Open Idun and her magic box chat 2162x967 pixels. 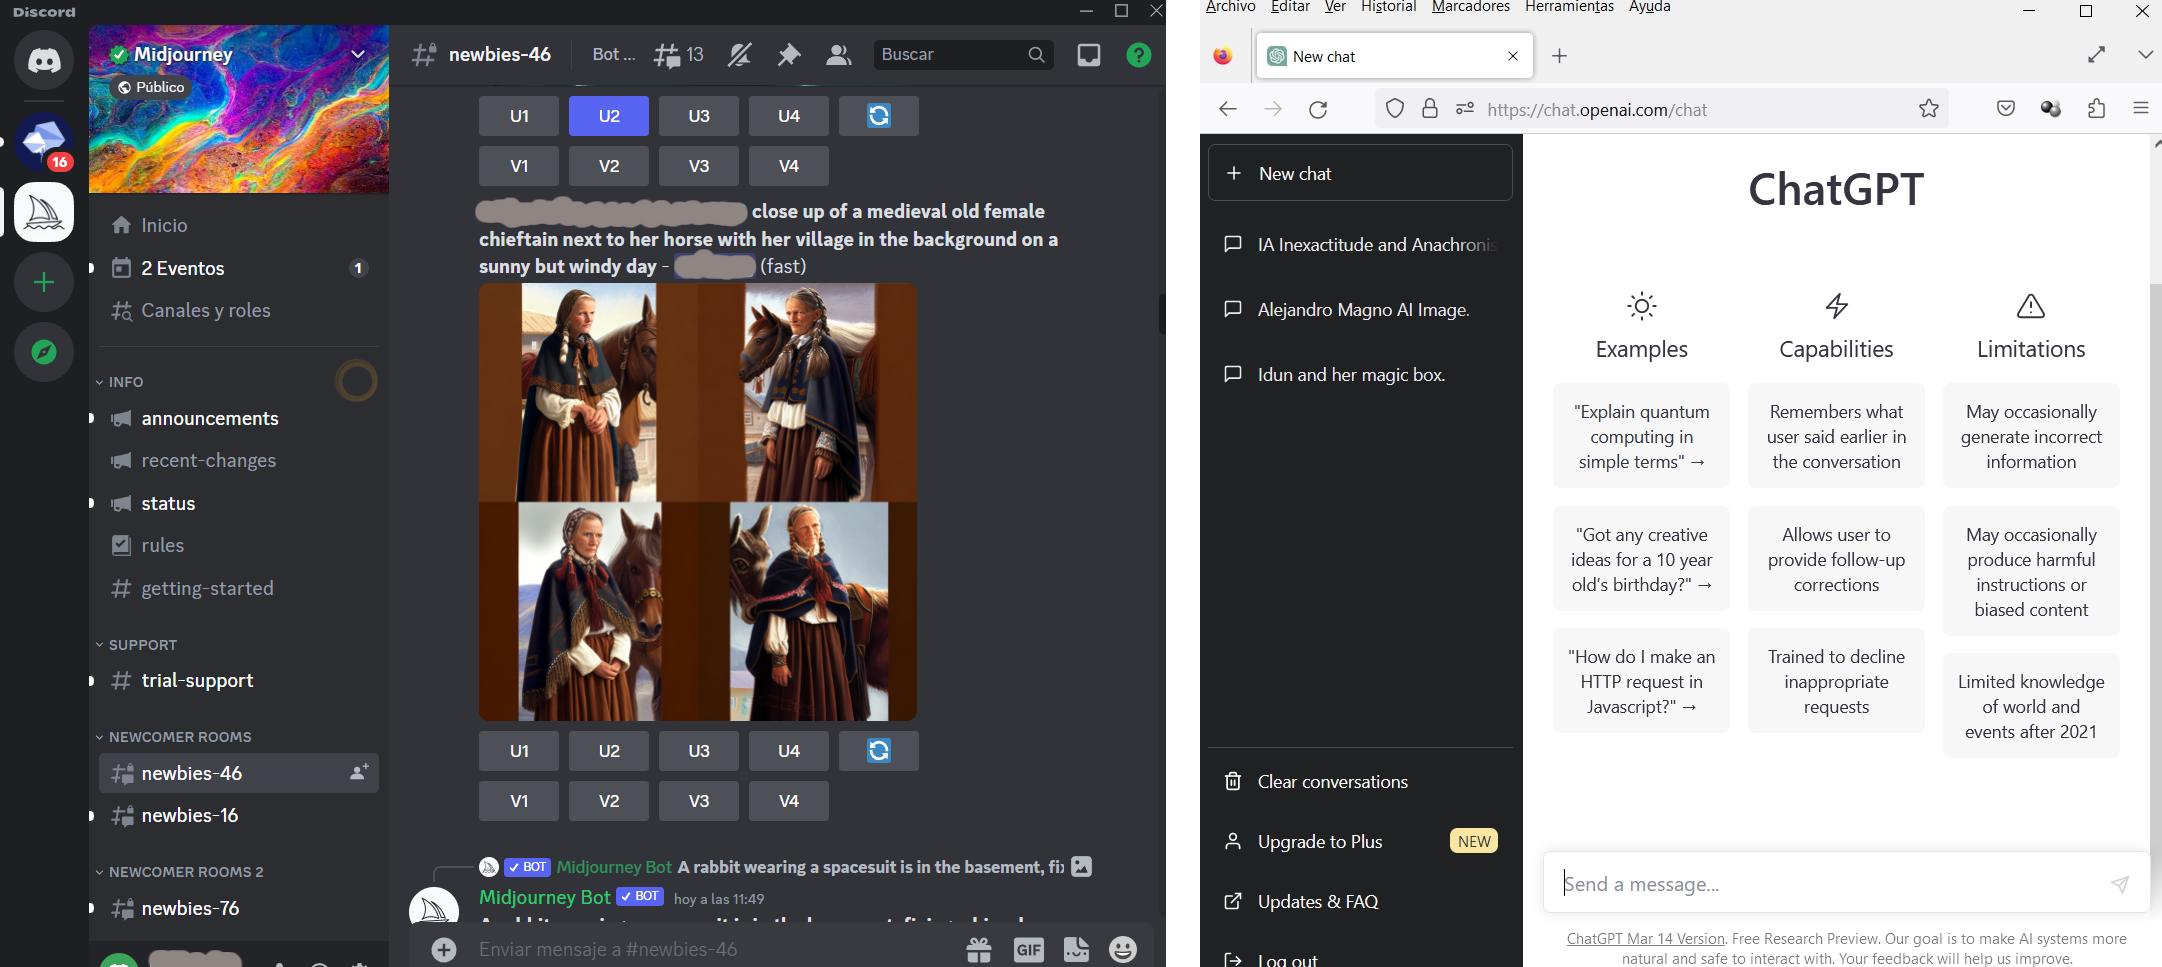point(1360,375)
